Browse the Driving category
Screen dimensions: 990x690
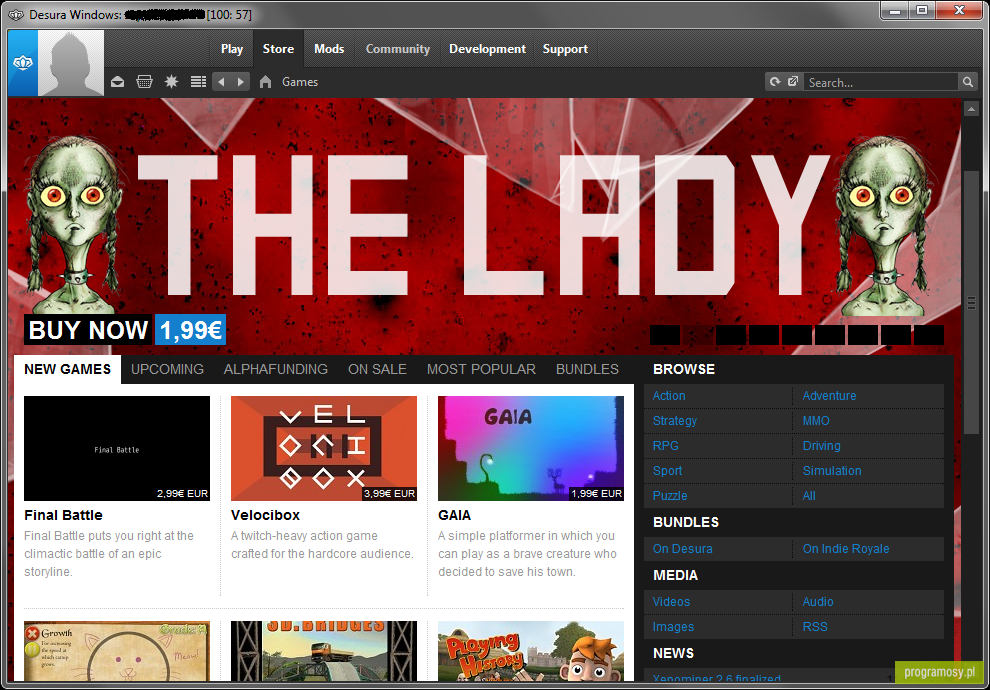(x=821, y=446)
